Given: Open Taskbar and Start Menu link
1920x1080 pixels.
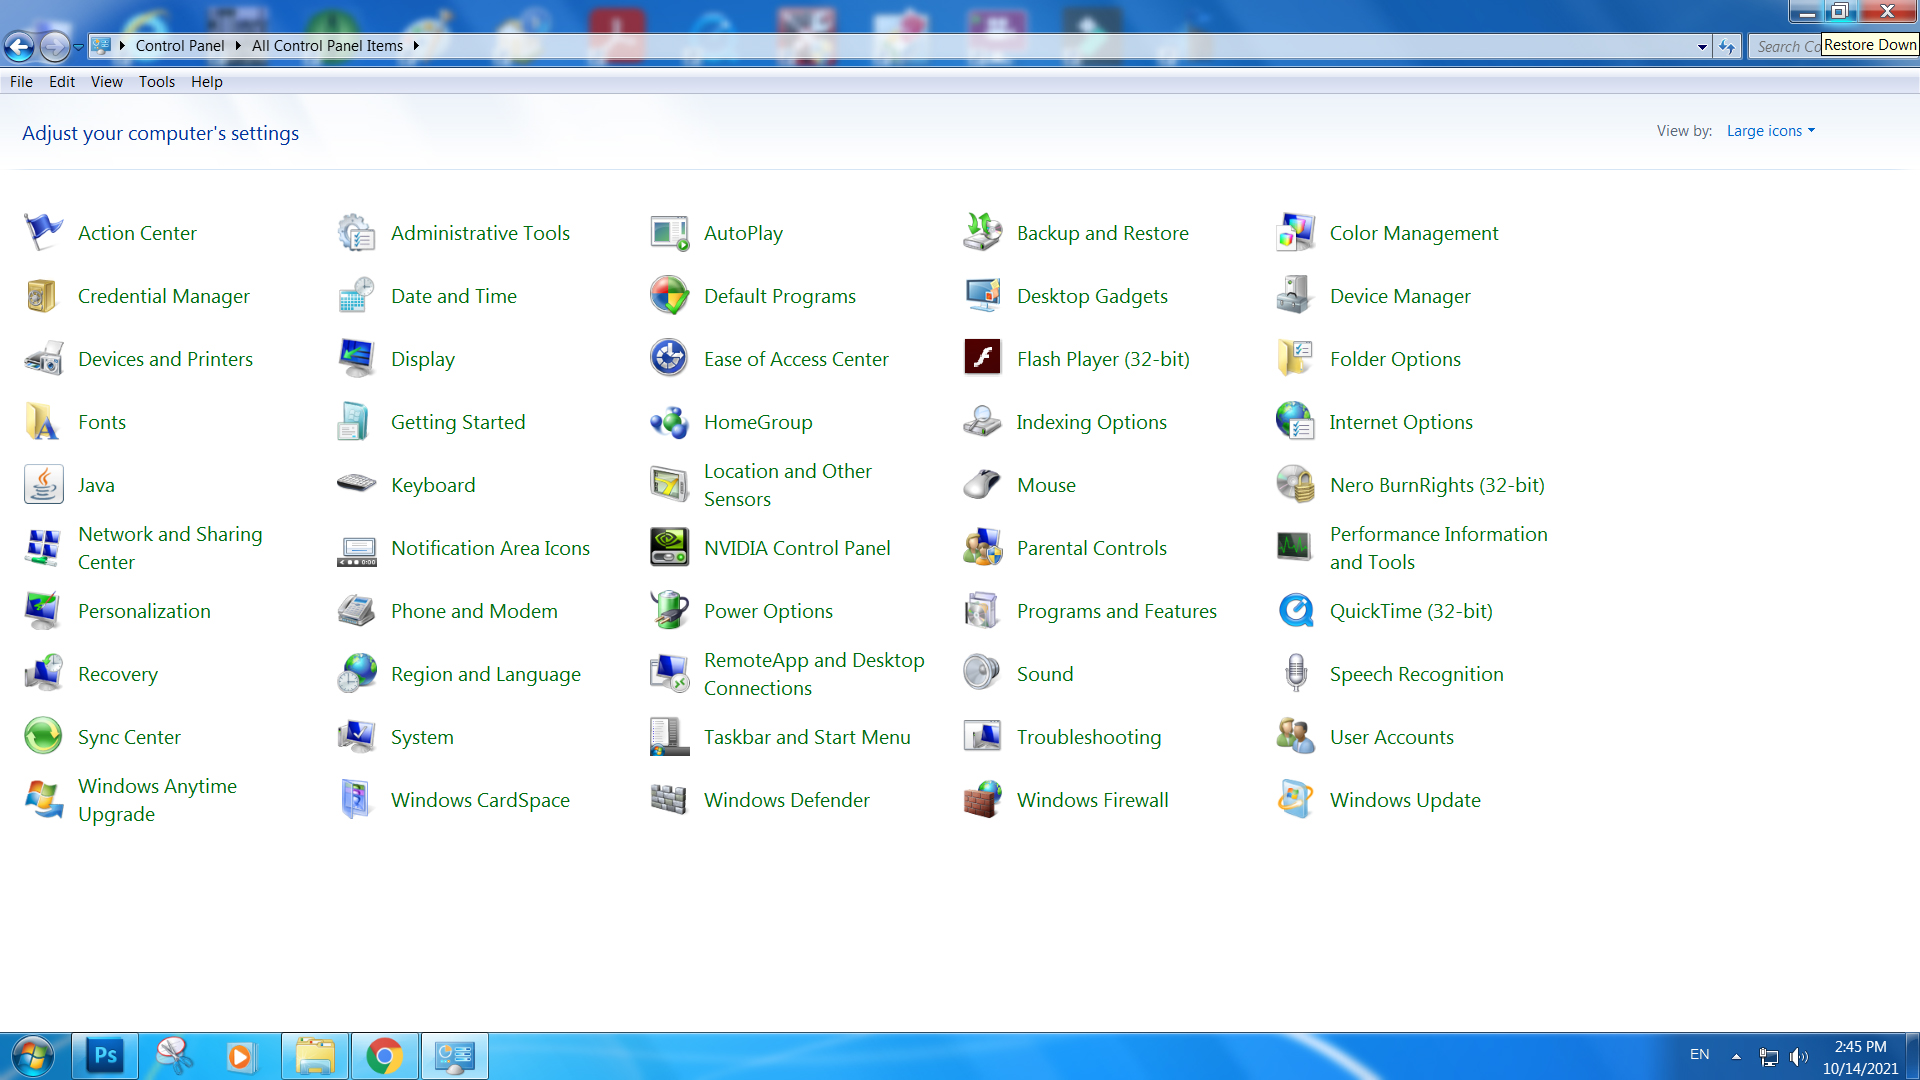Looking at the screenshot, I should point(807,737).
